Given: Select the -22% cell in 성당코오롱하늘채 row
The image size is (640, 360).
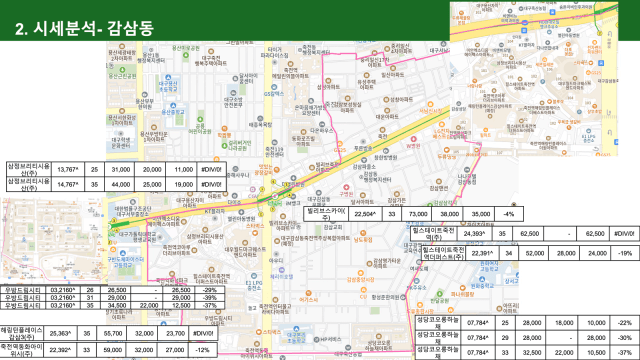Looking at the screenshot, I should (x=624, y=322).
